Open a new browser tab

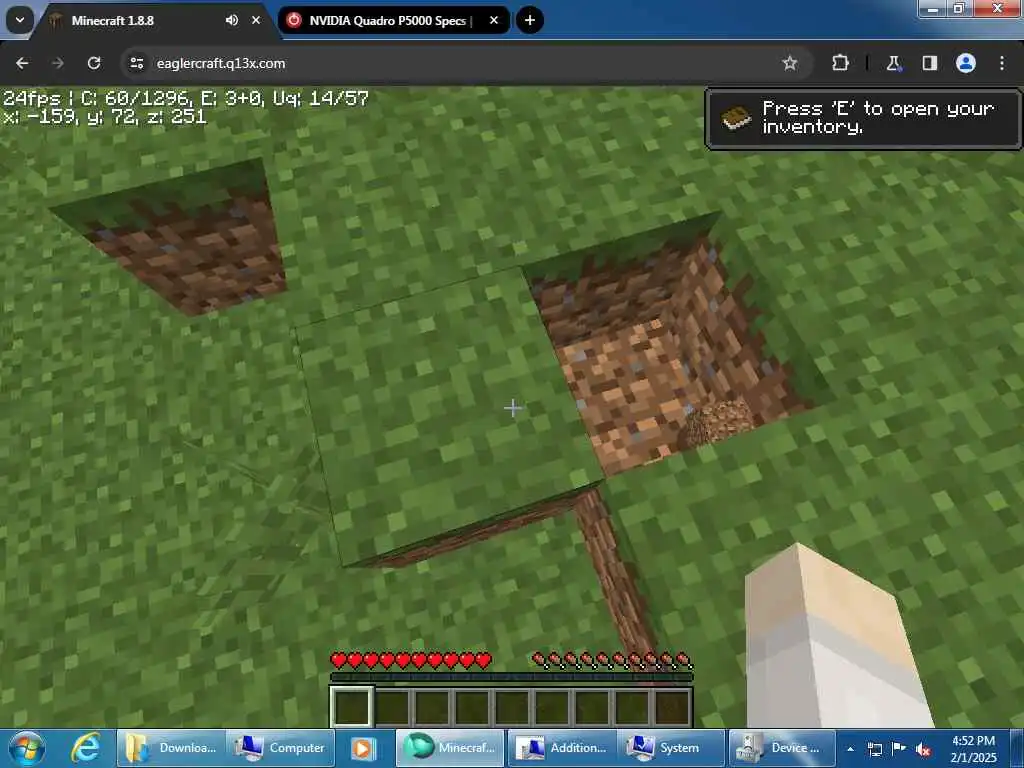pyautogui.click(x=530, y=20)
